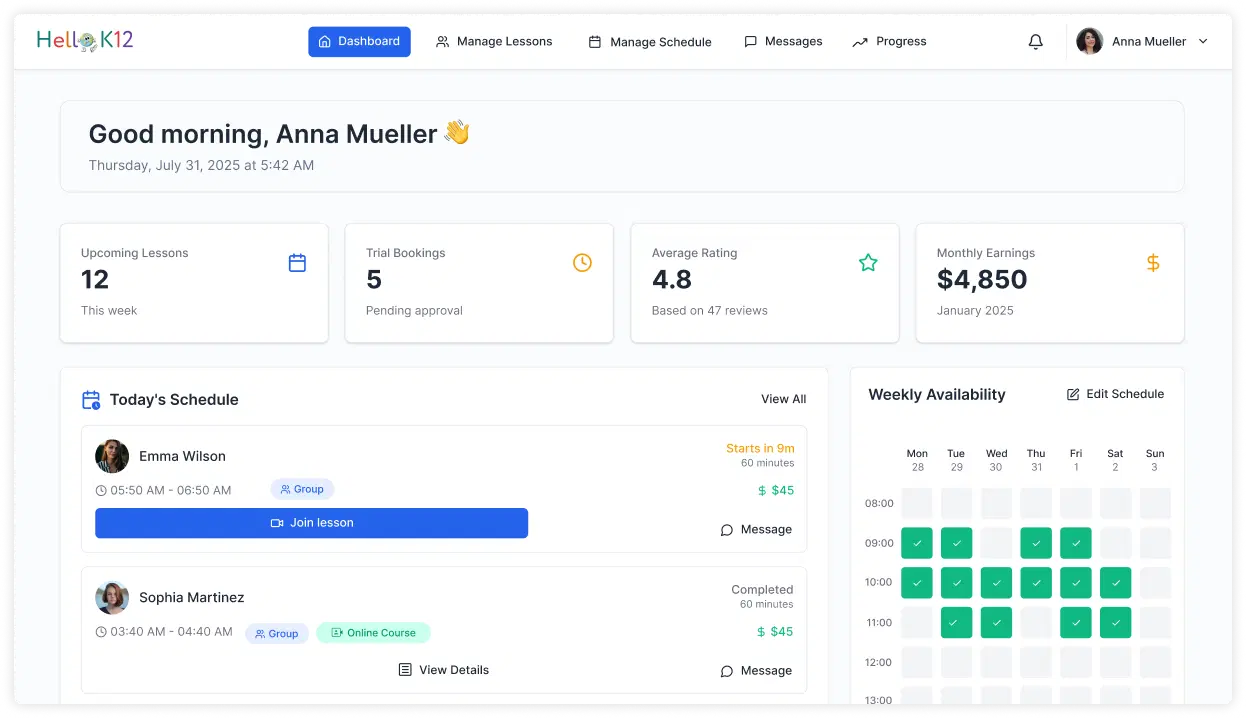Click Sophia Martinez's avatar
Viewport: 1246px width, 718px height.
pyautogui.click(x=112, y=597)
